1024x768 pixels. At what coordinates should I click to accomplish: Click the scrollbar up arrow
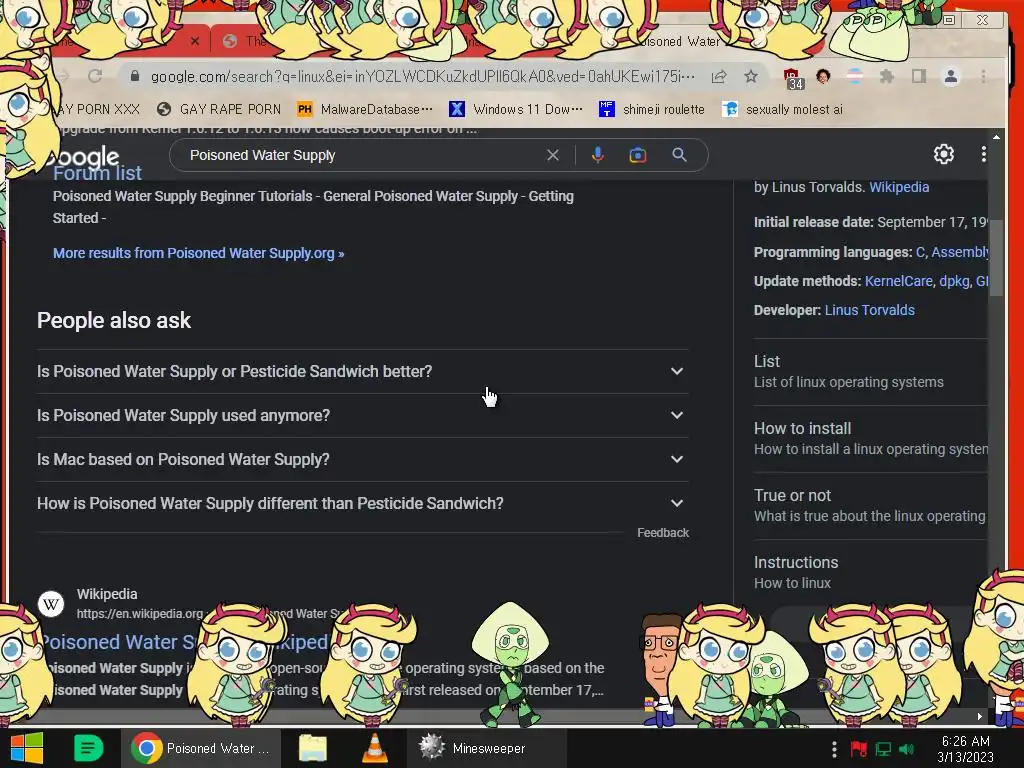(x=996, y=137)
